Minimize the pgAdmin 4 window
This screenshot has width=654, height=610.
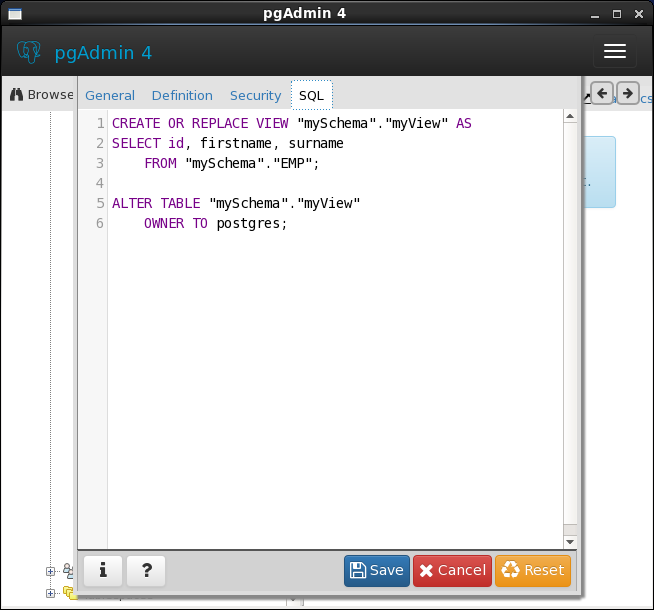(595, 15)
